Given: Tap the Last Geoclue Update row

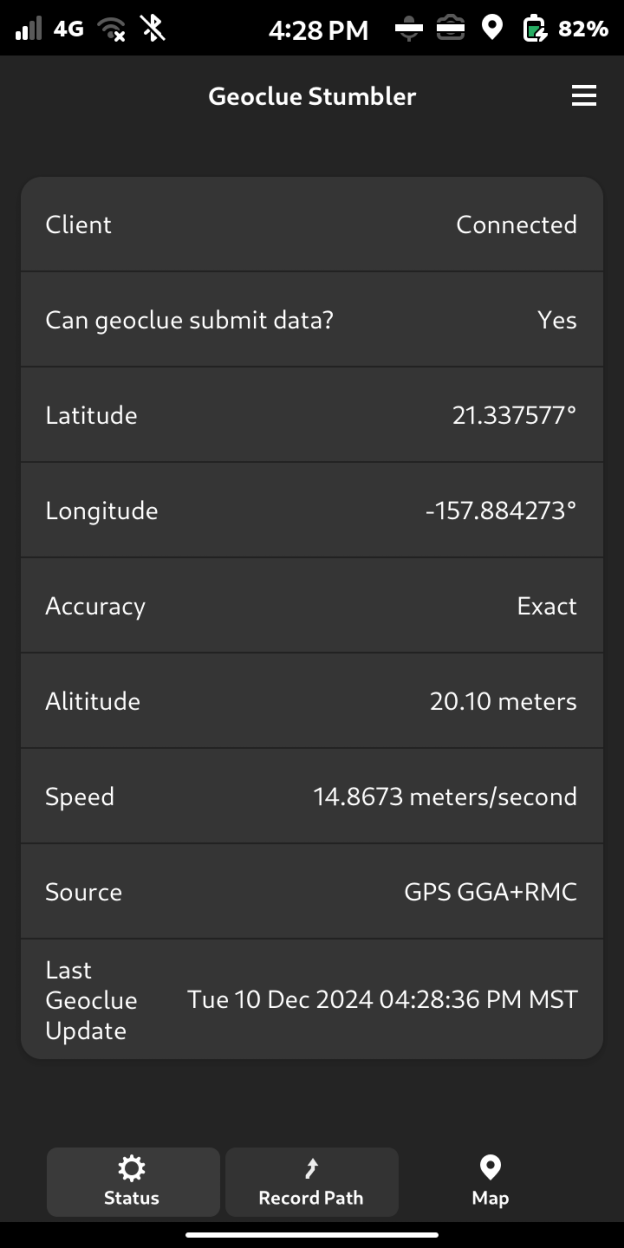Looking at the screenshot, I should point(312,1000).
